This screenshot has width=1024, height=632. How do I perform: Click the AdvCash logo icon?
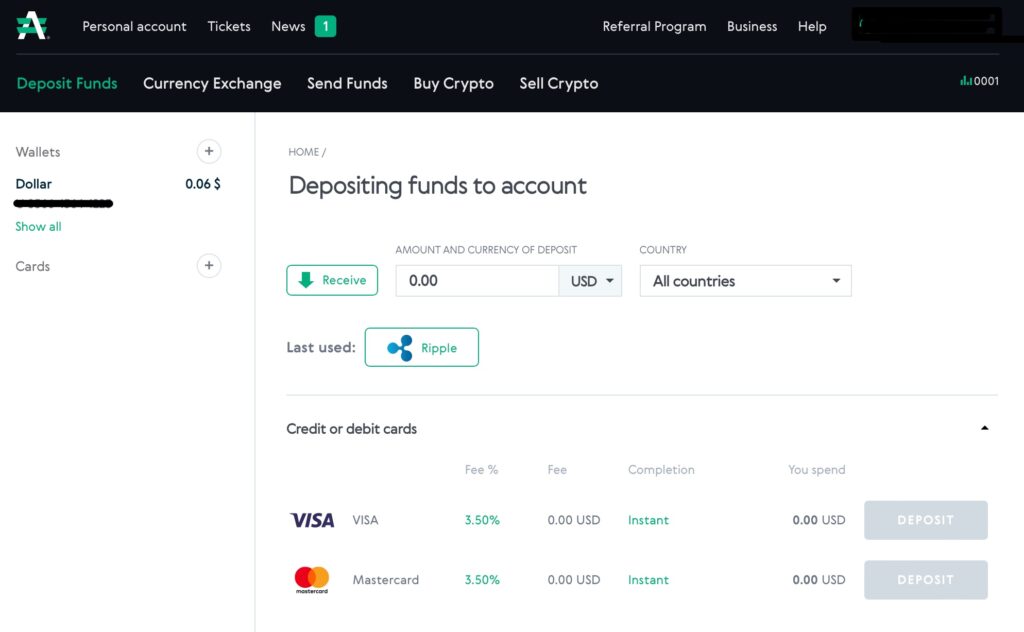tap(32, 26)
